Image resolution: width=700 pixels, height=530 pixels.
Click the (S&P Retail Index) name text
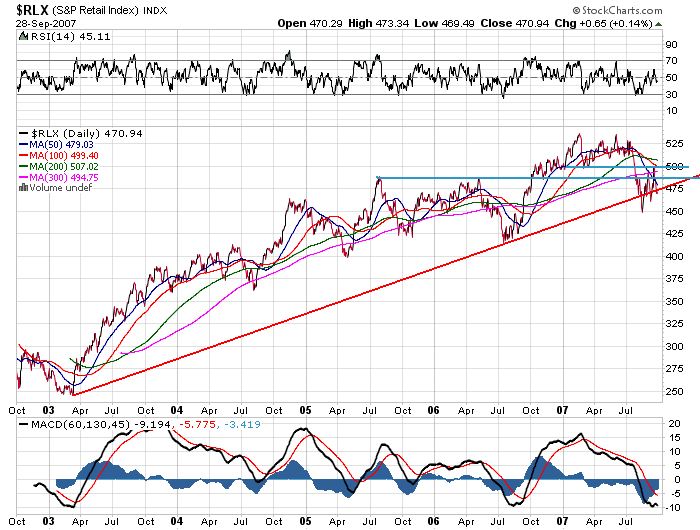pyautogui.click(x=95, y=10)
